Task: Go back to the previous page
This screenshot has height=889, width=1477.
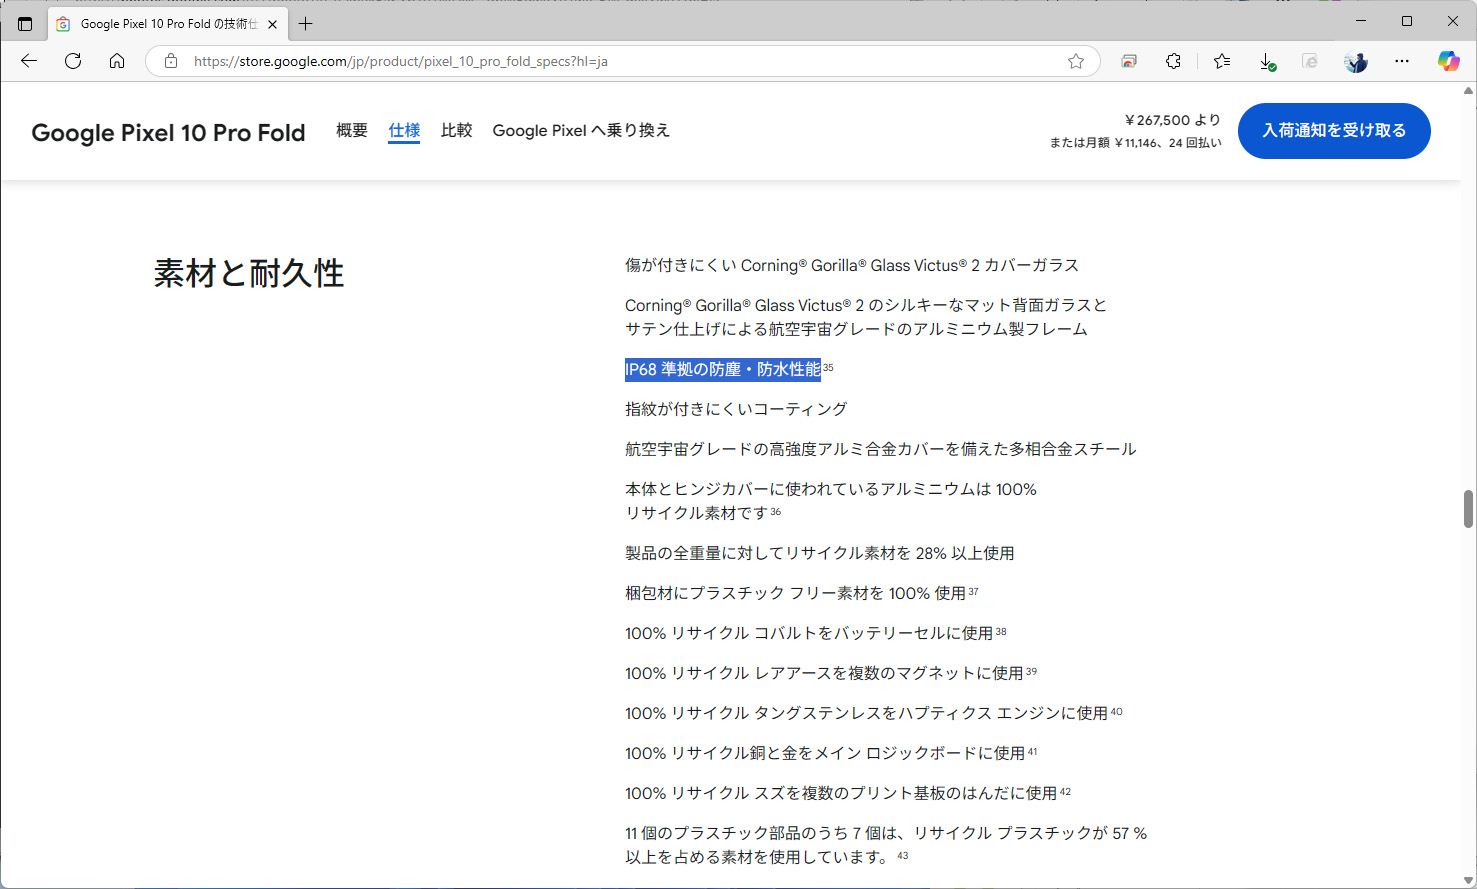Action: (x=29, y=61)
